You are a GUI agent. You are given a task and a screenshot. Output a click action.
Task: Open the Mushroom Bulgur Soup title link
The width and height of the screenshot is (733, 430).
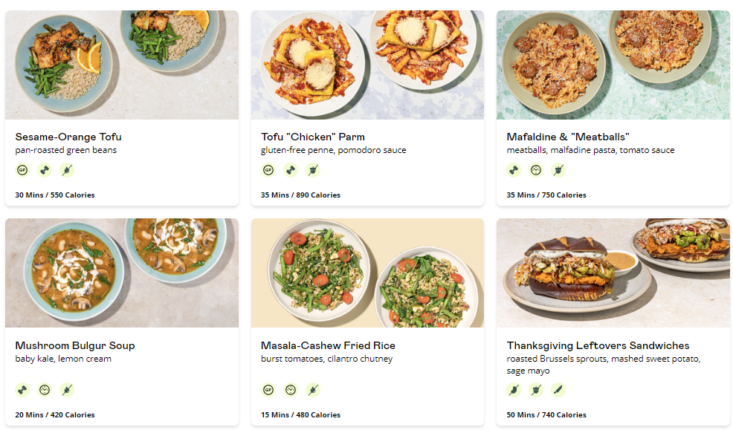75,346
